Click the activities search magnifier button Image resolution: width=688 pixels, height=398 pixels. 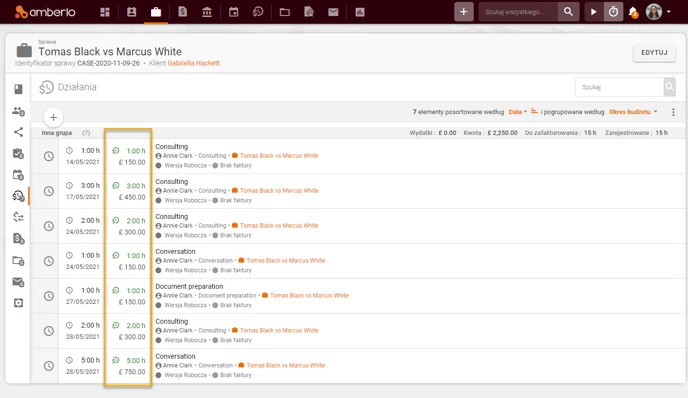click(x=670, y=87)
